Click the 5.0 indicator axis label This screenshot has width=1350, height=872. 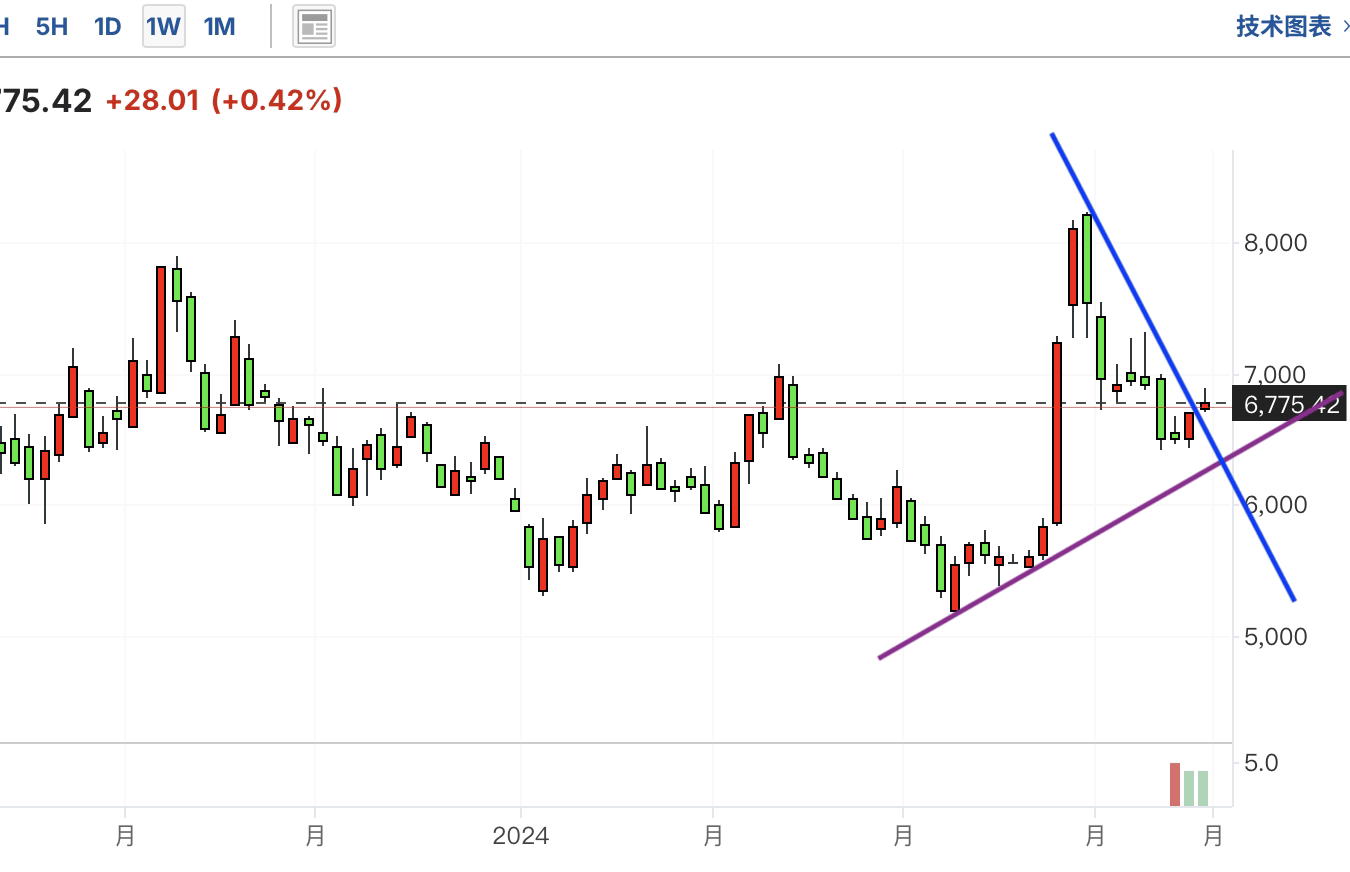pyautogui.click(x=1260, y=763)
